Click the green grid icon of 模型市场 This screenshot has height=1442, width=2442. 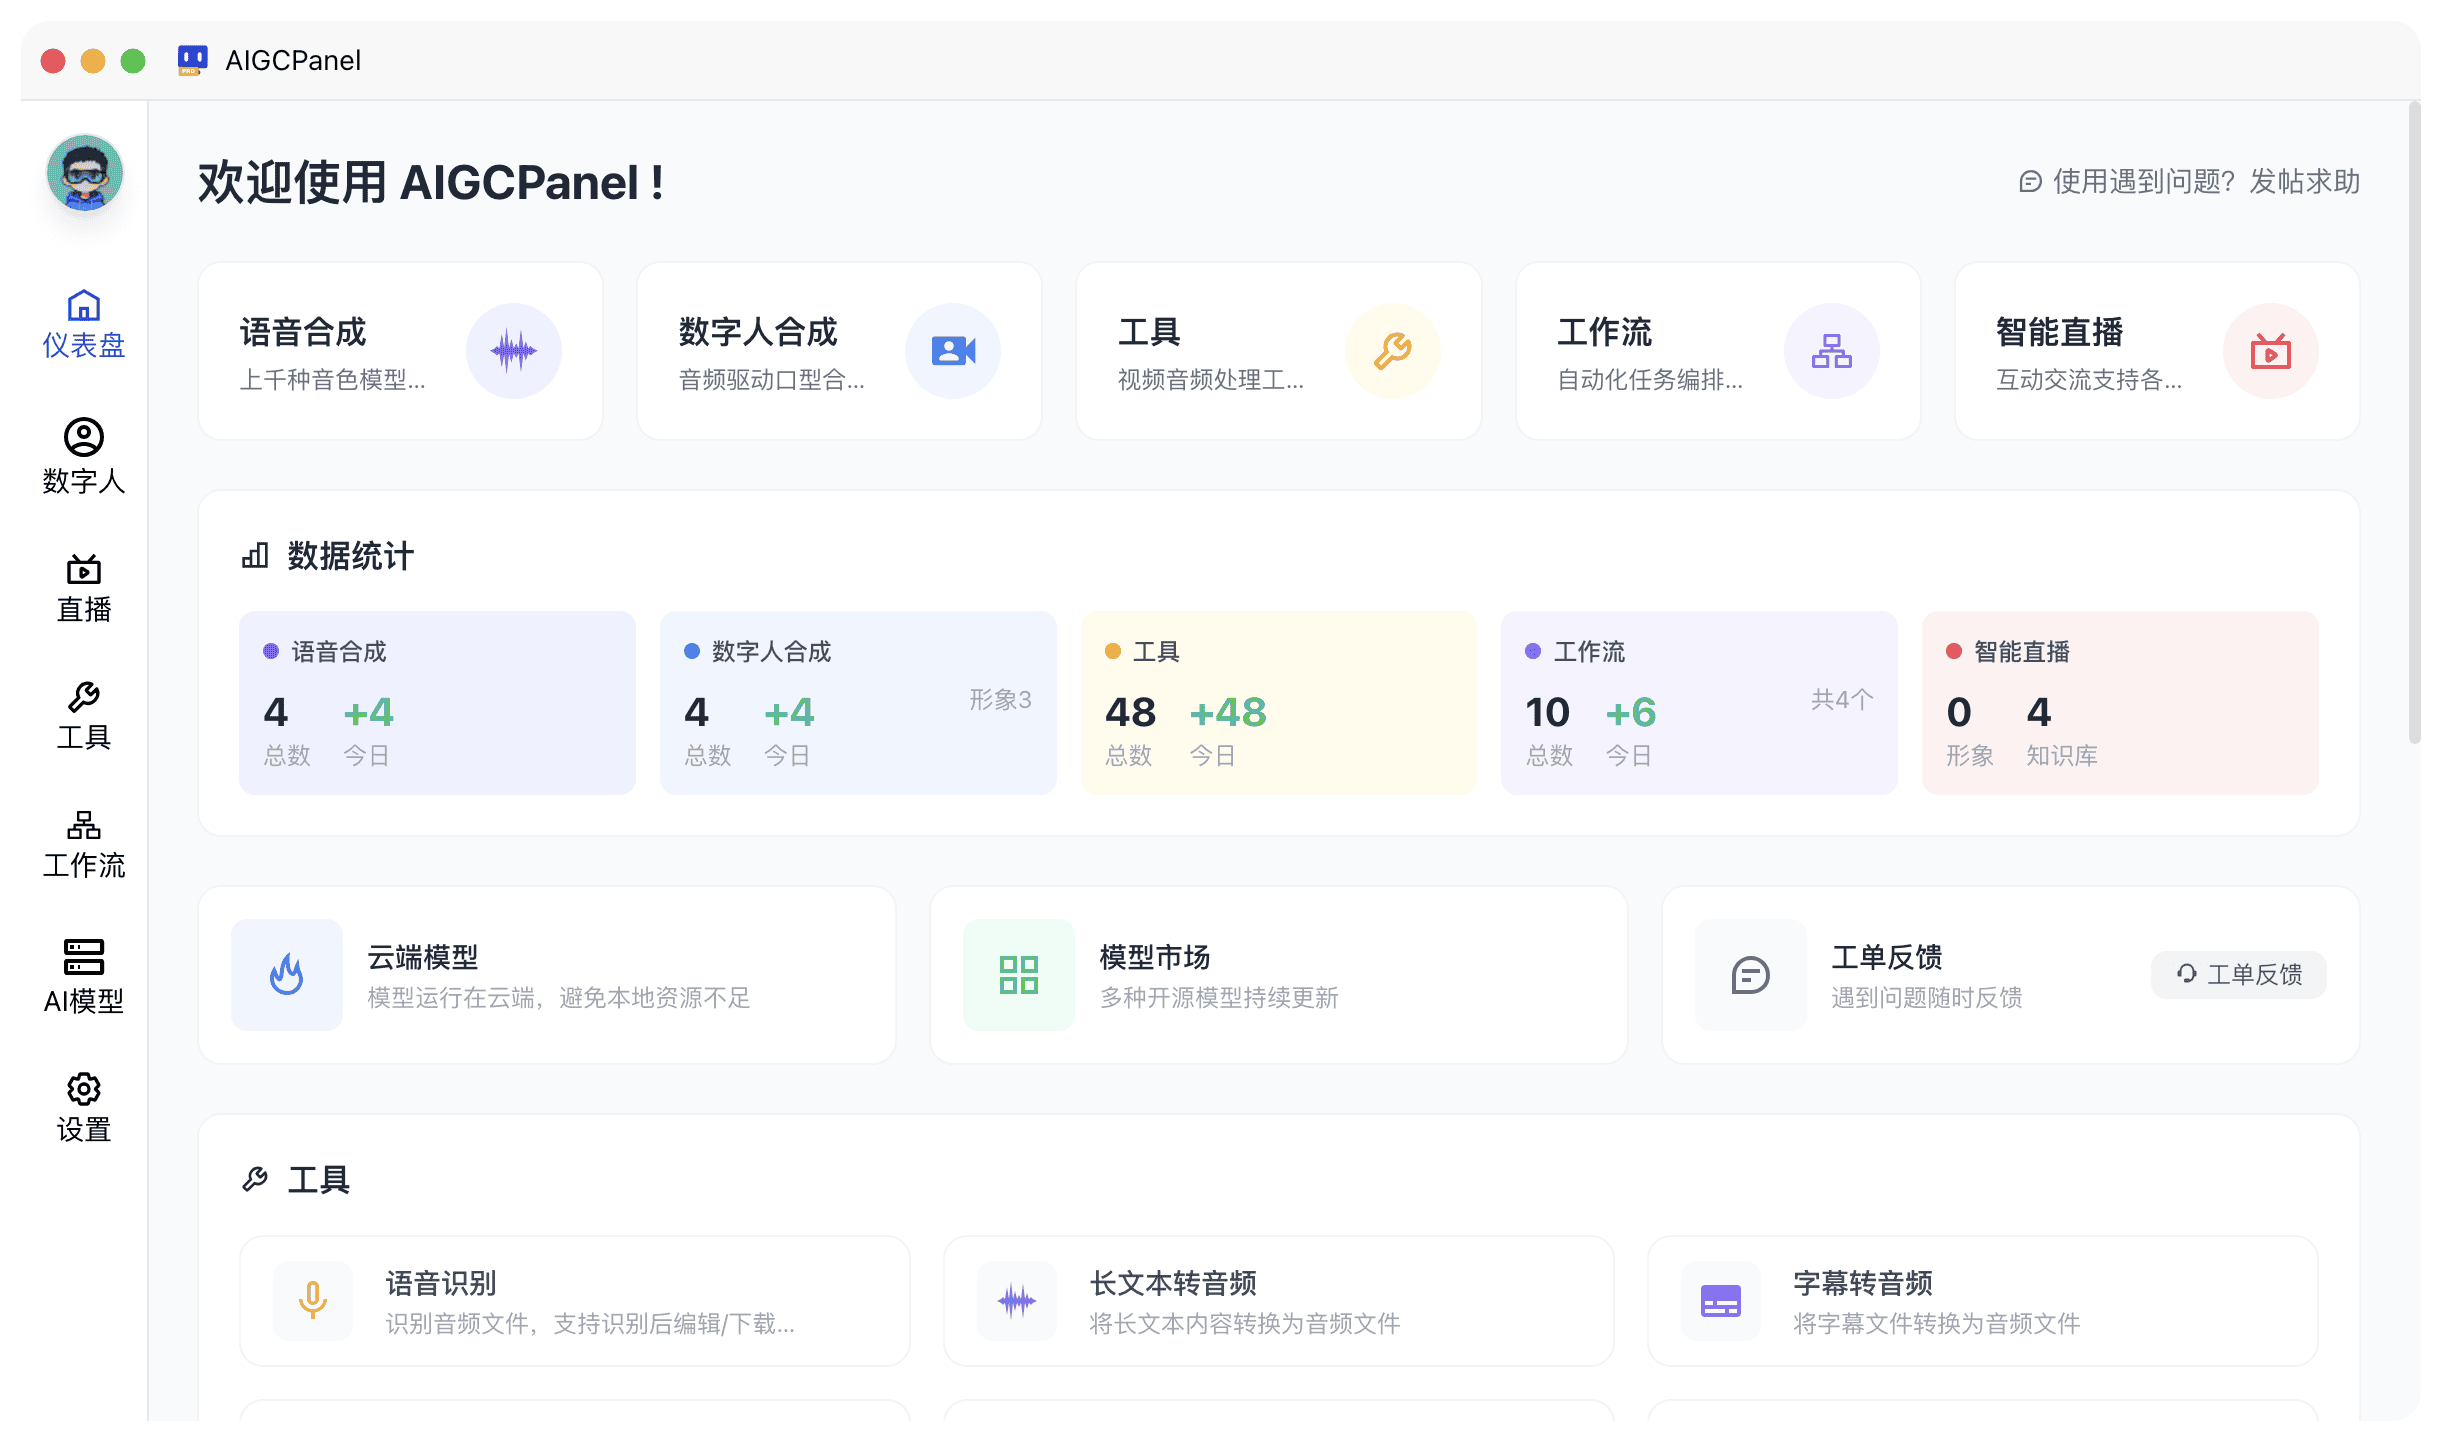pyautogui.click(x=1019, y=975)
